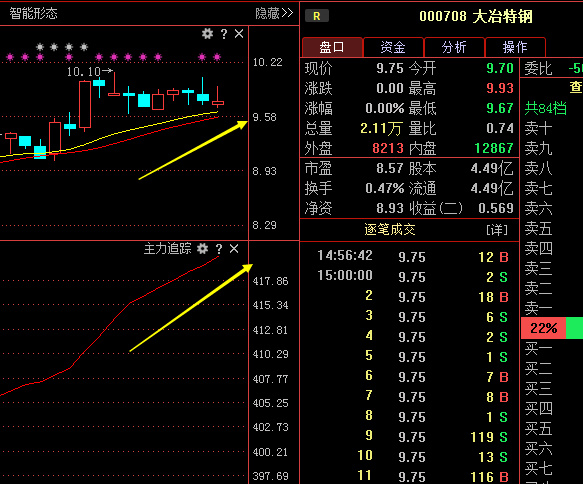Open settings gear beside 主力追踪
The width and height of the screenshot is (583, 484).
pos(203,249)
